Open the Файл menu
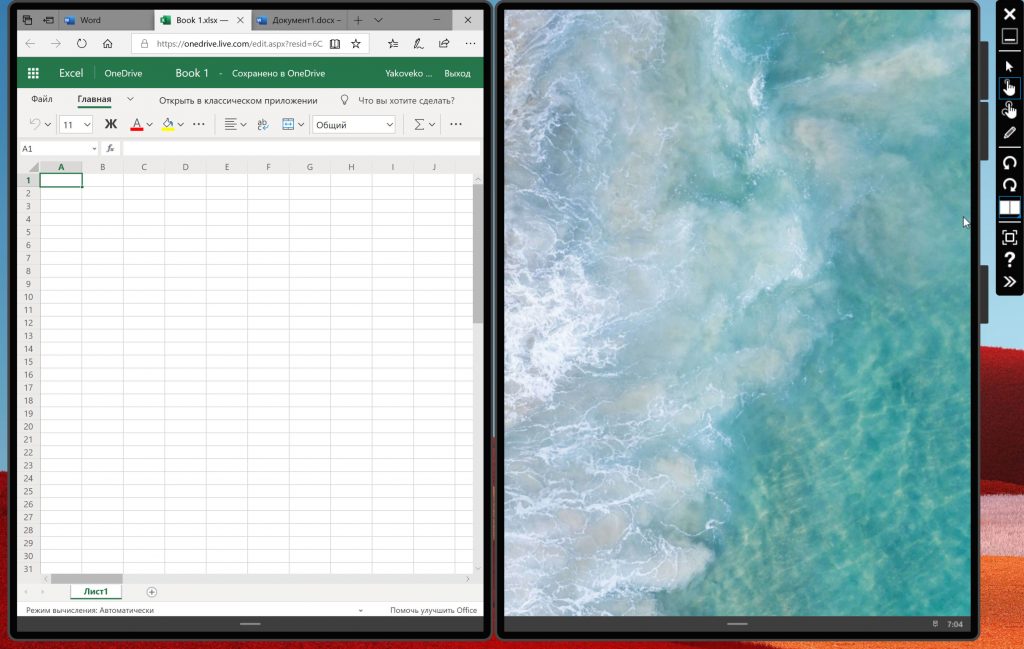Screen dimensions: 1024x649 (x=41, y=100)
